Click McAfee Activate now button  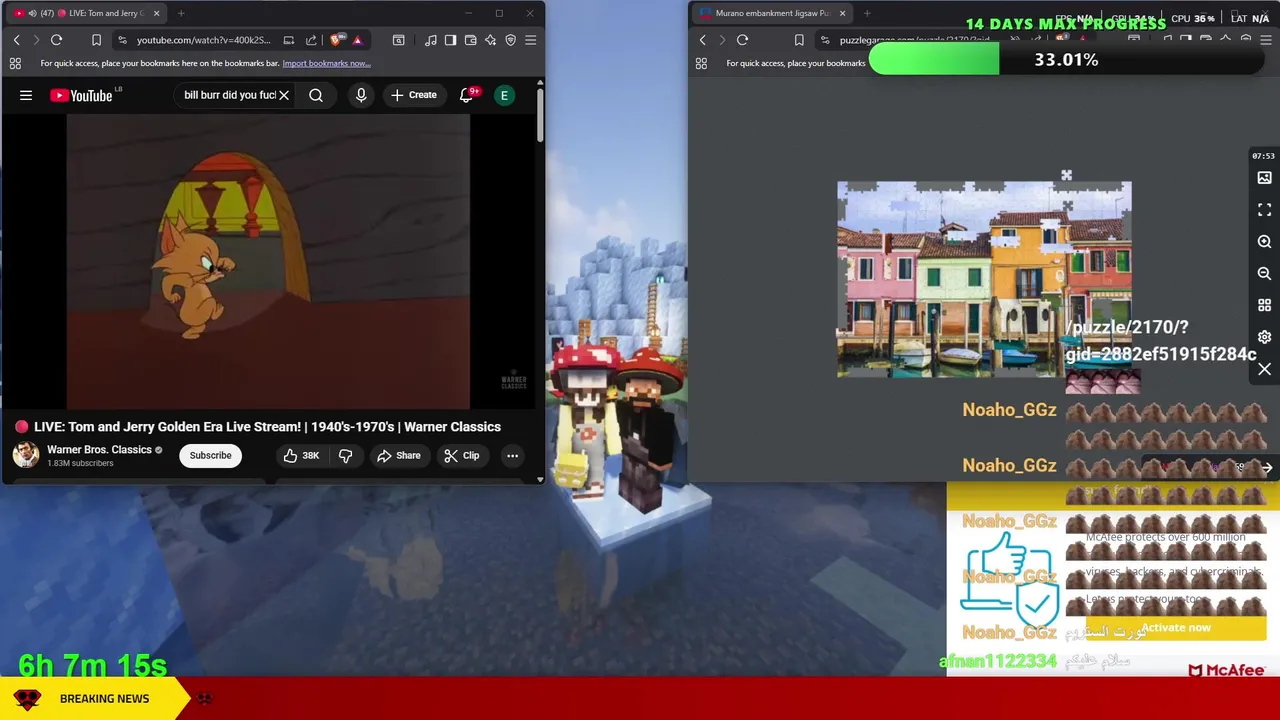click(x=1176, y=628)
